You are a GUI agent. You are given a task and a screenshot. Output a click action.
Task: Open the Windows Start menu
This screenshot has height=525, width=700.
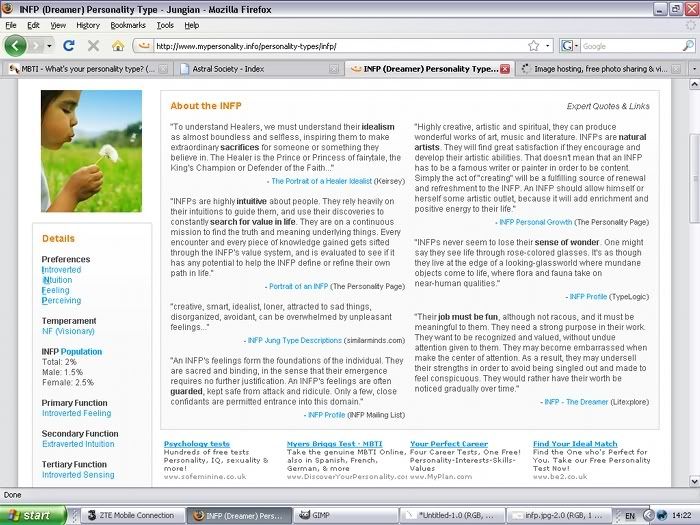pos(33,515)
